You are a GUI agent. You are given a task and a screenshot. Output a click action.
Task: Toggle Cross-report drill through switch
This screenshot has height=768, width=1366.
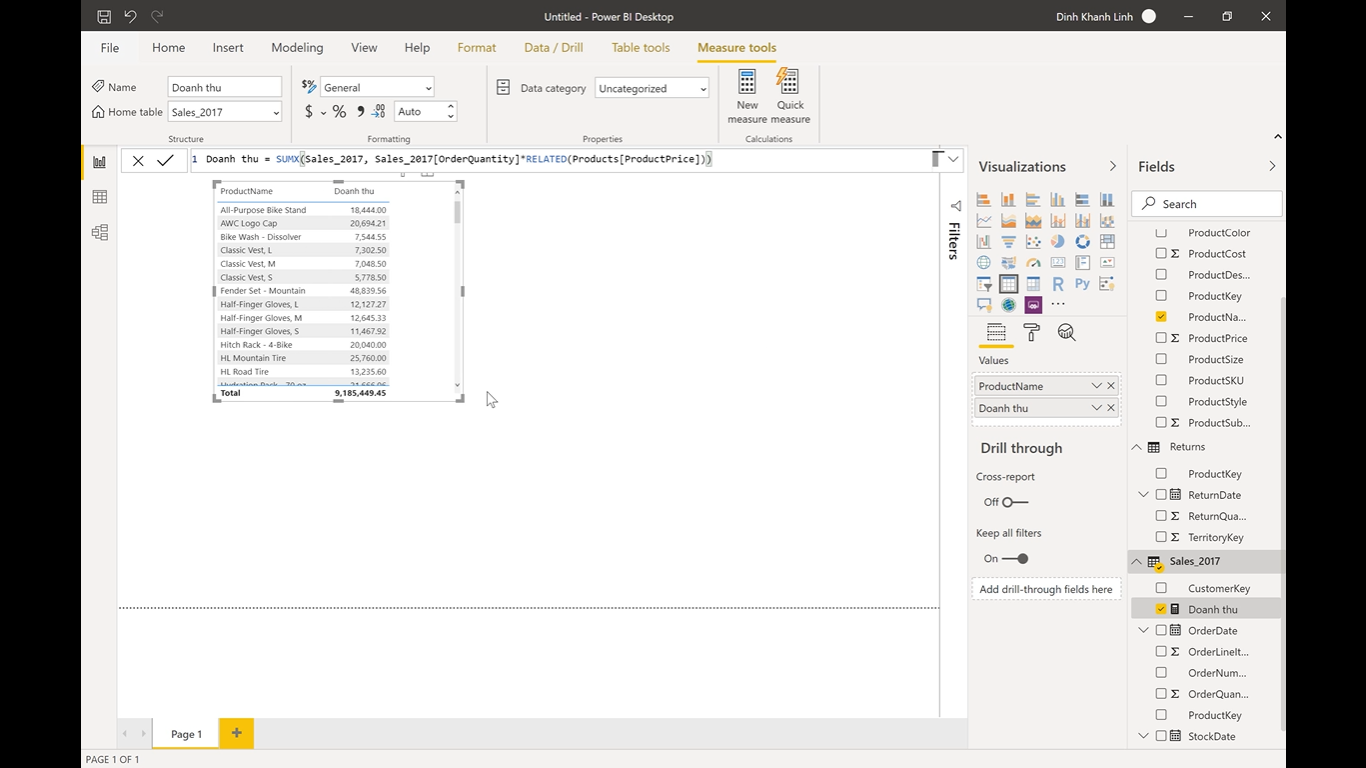tap(1014, 502)
